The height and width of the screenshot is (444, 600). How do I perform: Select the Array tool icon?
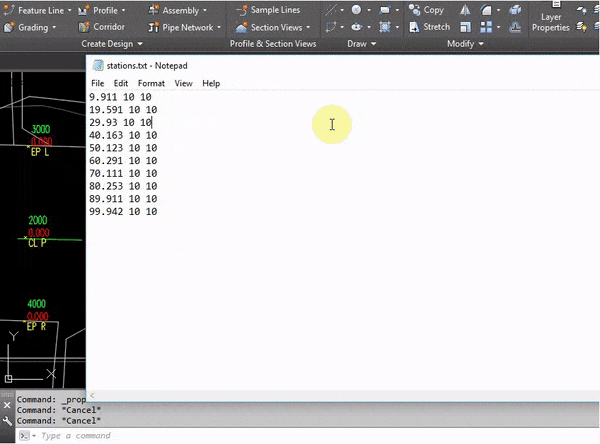coord(486,27)
